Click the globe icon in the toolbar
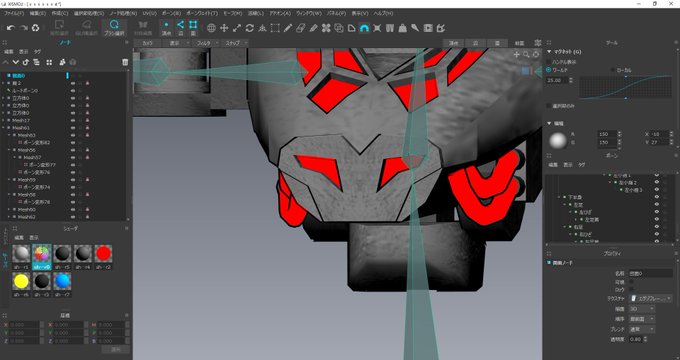The width and height of the screenshot is (680, 360). (x=211, y=28)
